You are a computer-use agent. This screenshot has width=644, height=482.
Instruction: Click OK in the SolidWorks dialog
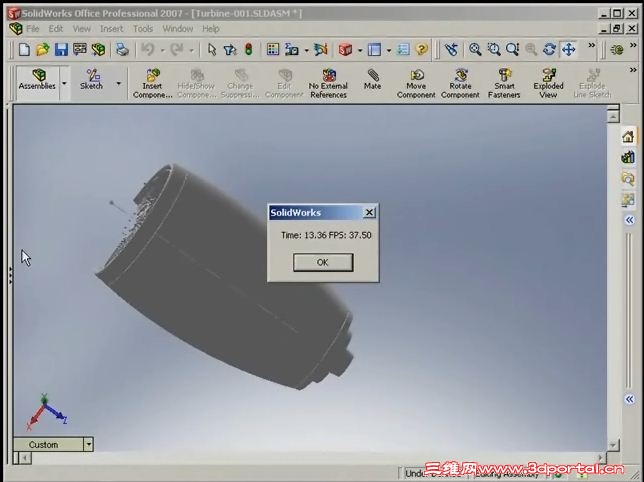pos(323,262)
